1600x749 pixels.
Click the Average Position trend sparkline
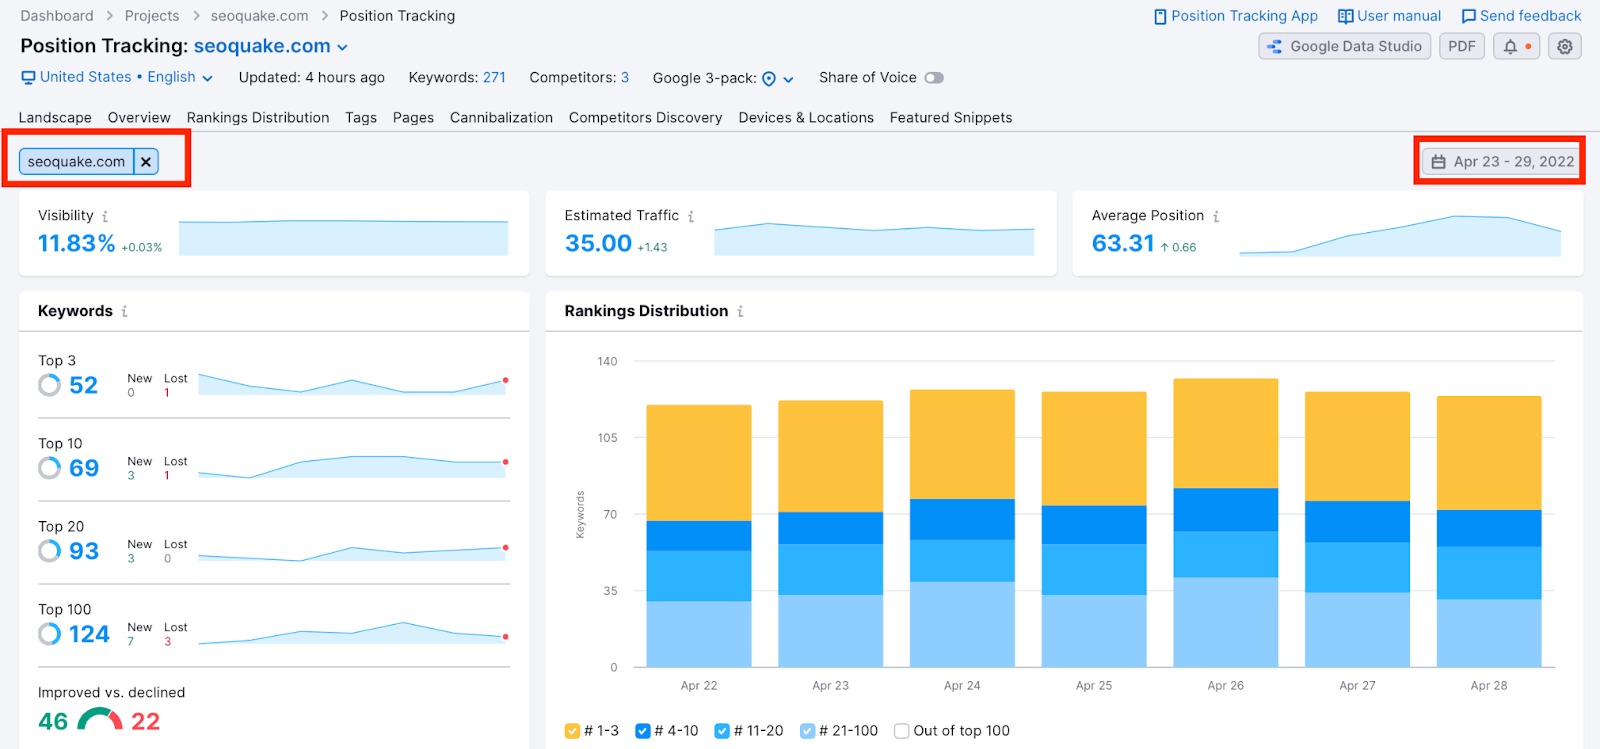point(1400,236)
